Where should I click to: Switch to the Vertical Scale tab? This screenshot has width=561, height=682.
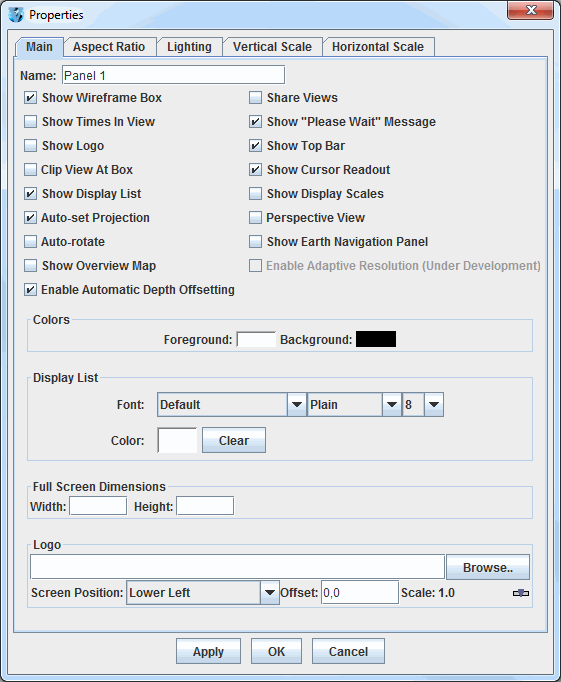272,47
